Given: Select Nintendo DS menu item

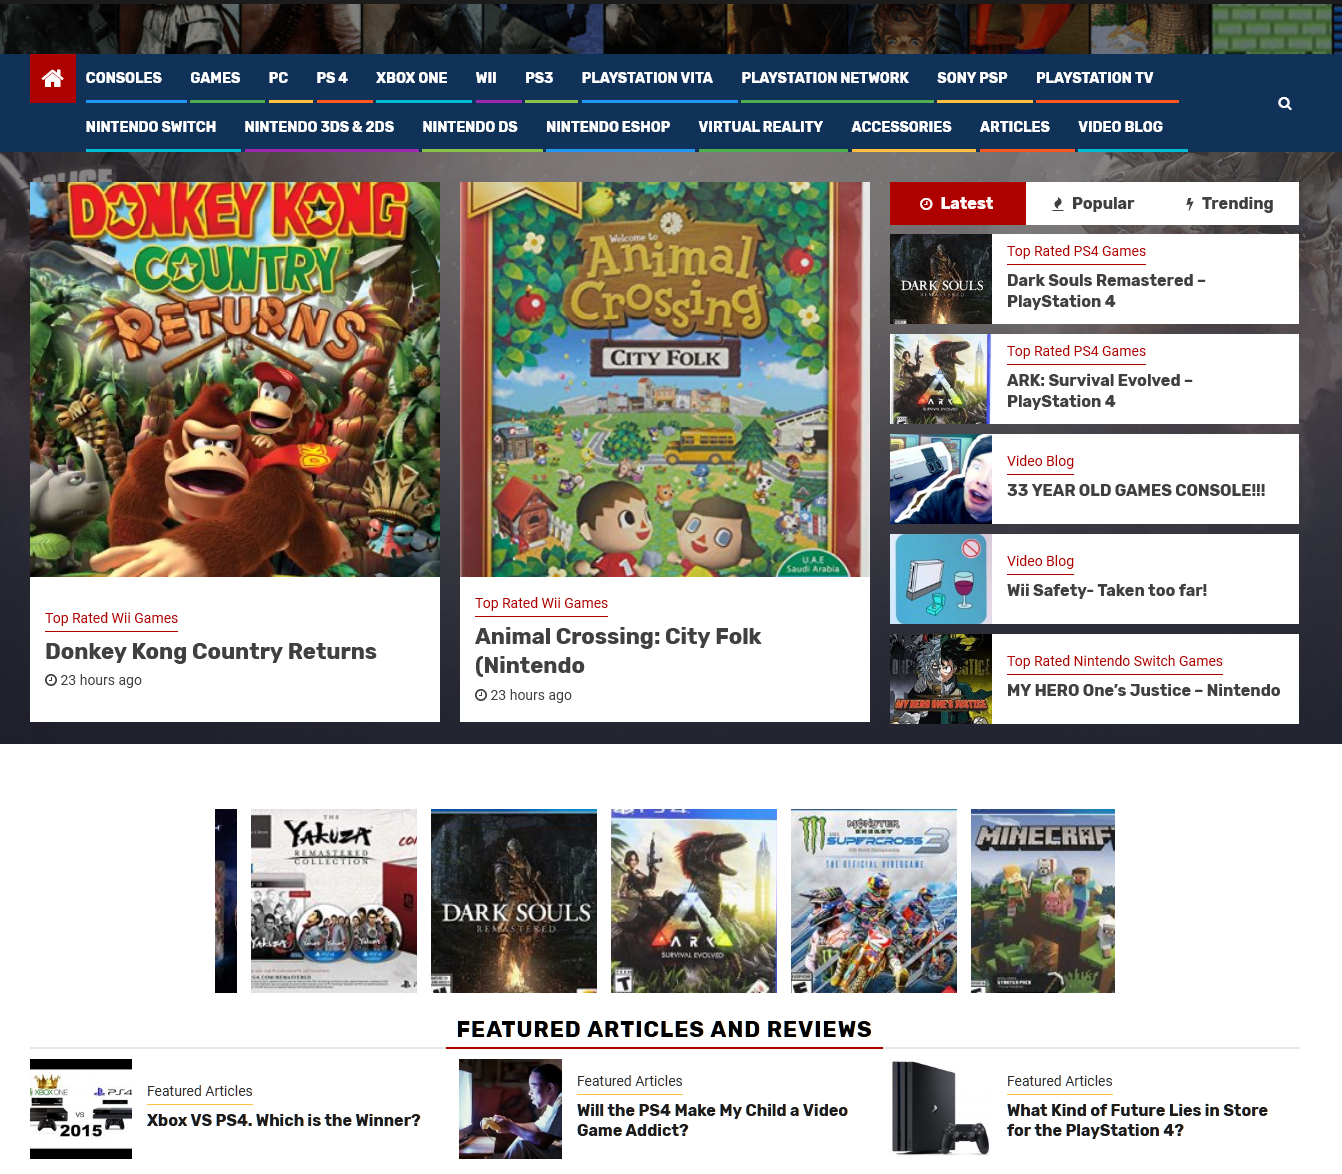Looking at the screenshot, I should [x=470, y=127].
